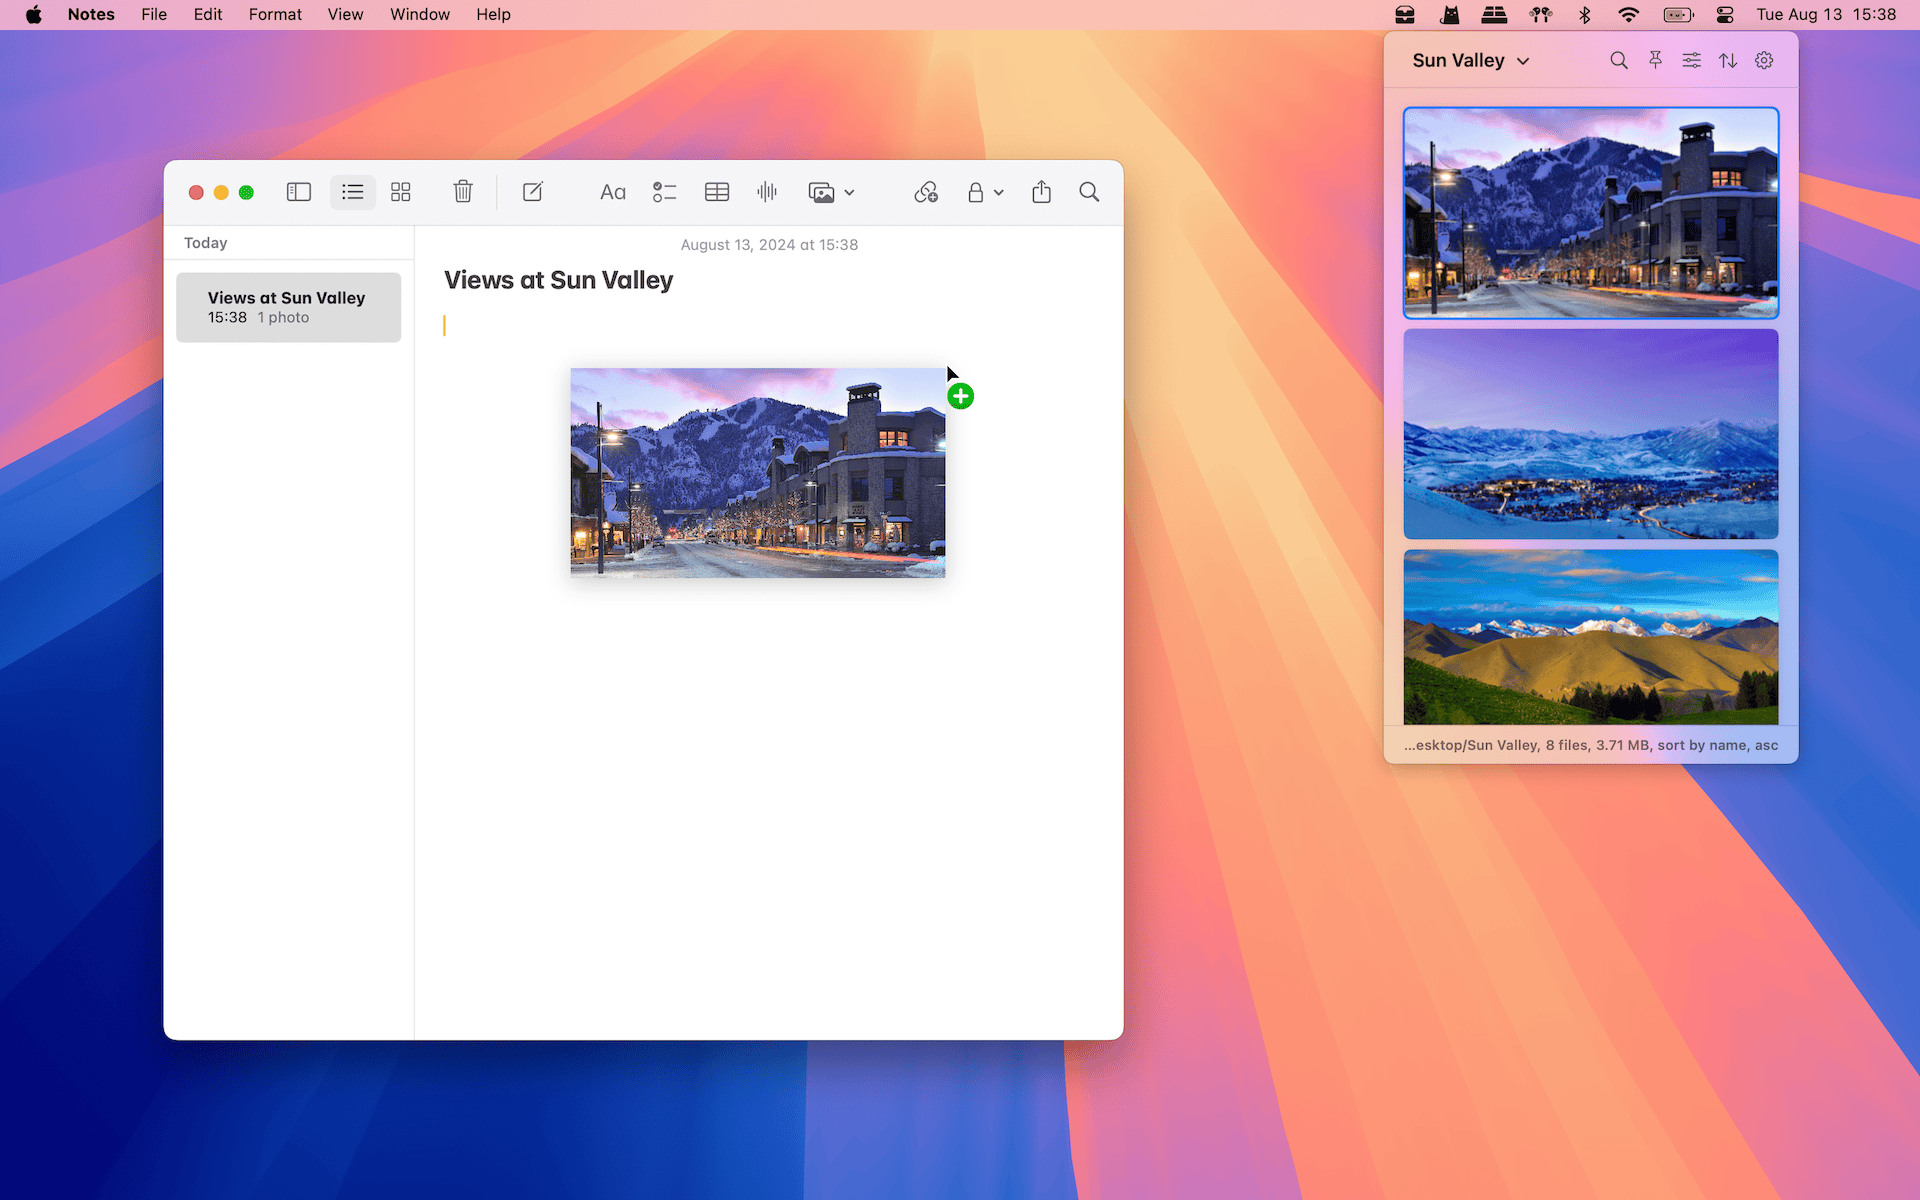The width and height of the screenshot is (1920, 1200).
Task: Click the table insert icon
Action: 716,192
